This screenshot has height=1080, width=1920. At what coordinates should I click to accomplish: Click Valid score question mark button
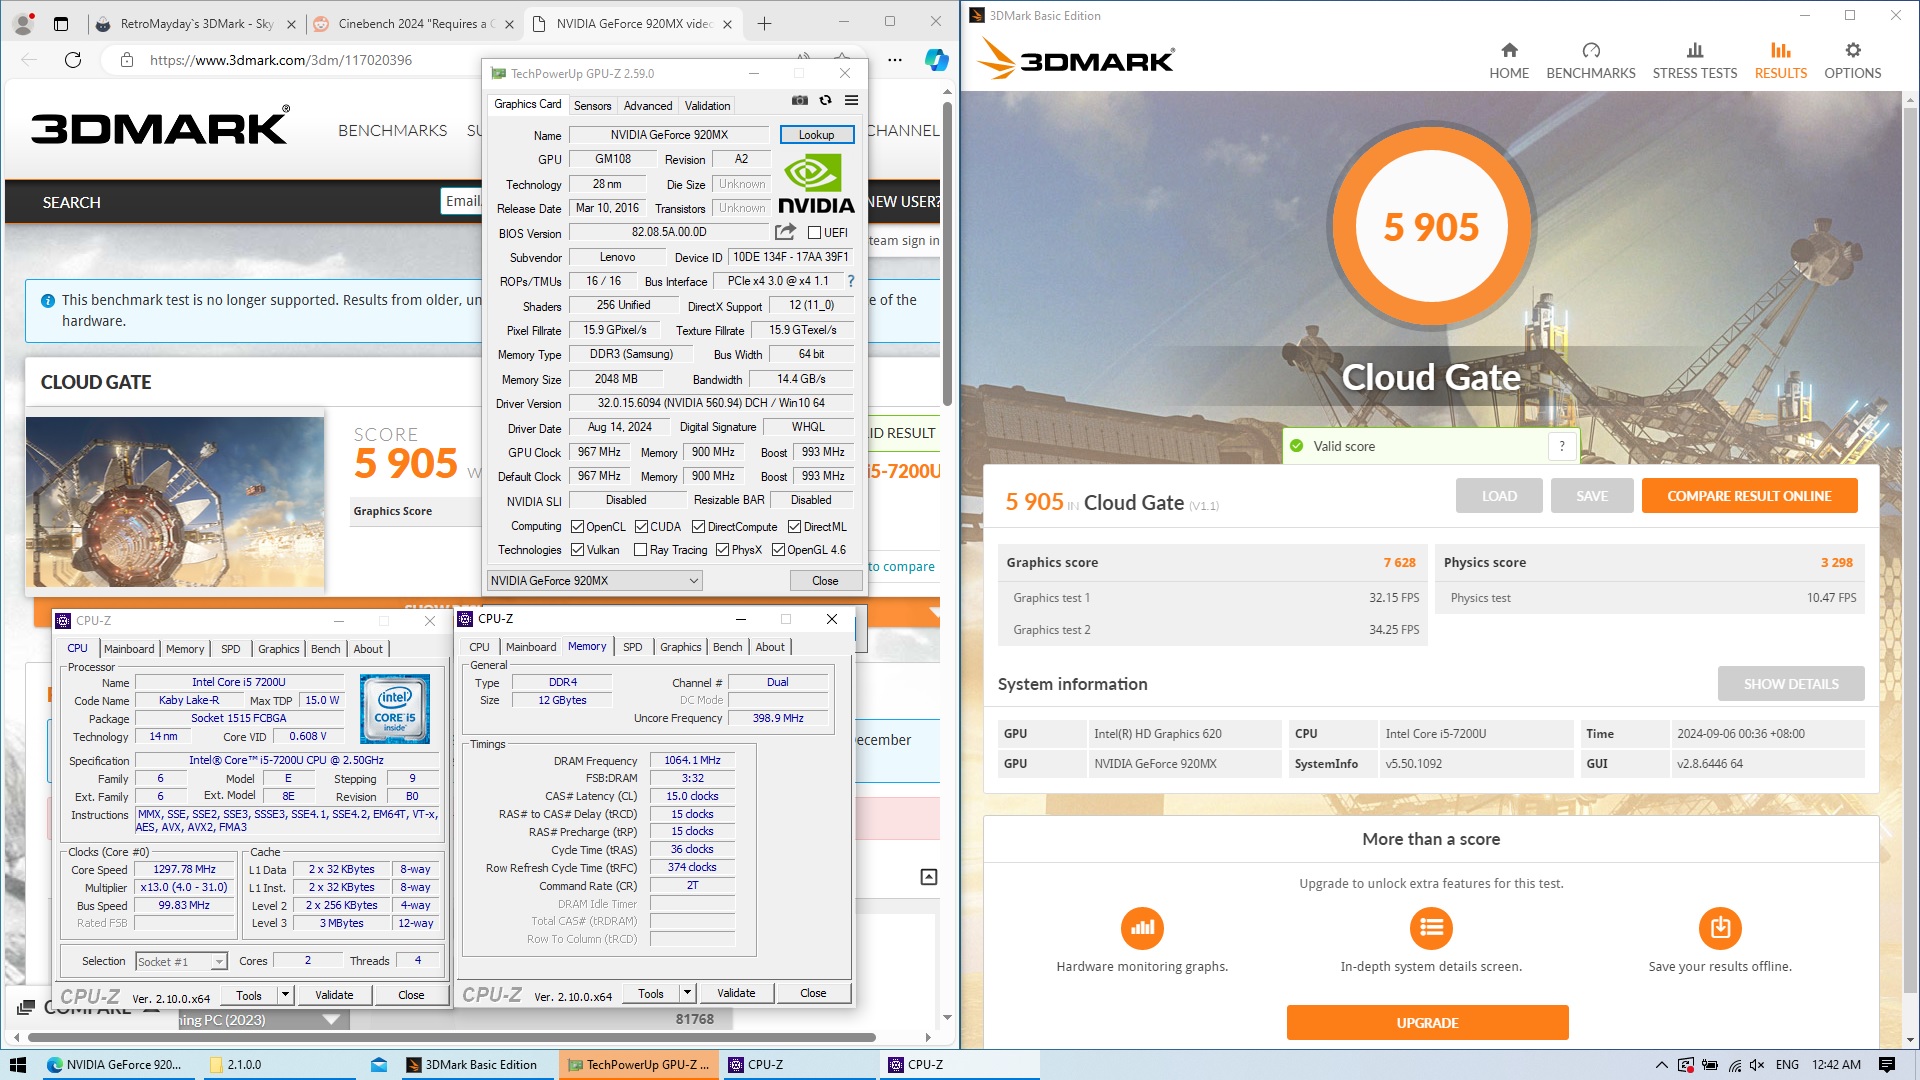point(1562,446)
